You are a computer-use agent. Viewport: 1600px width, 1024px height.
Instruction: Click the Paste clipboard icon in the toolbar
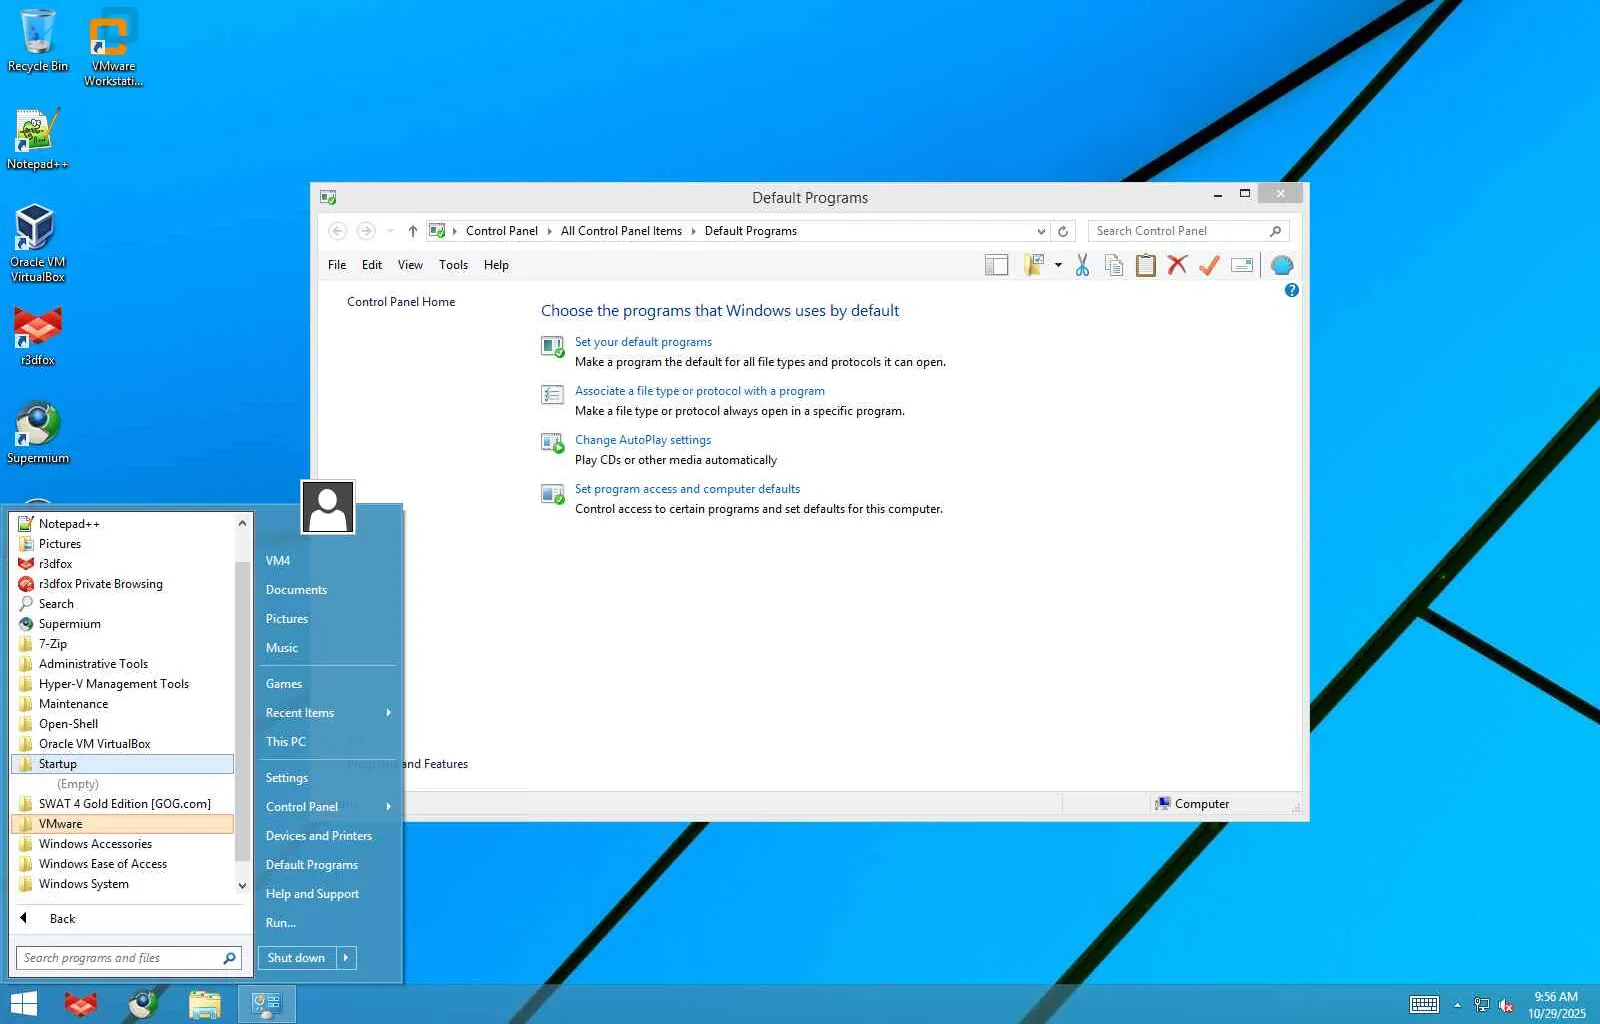pos(1146,265)
